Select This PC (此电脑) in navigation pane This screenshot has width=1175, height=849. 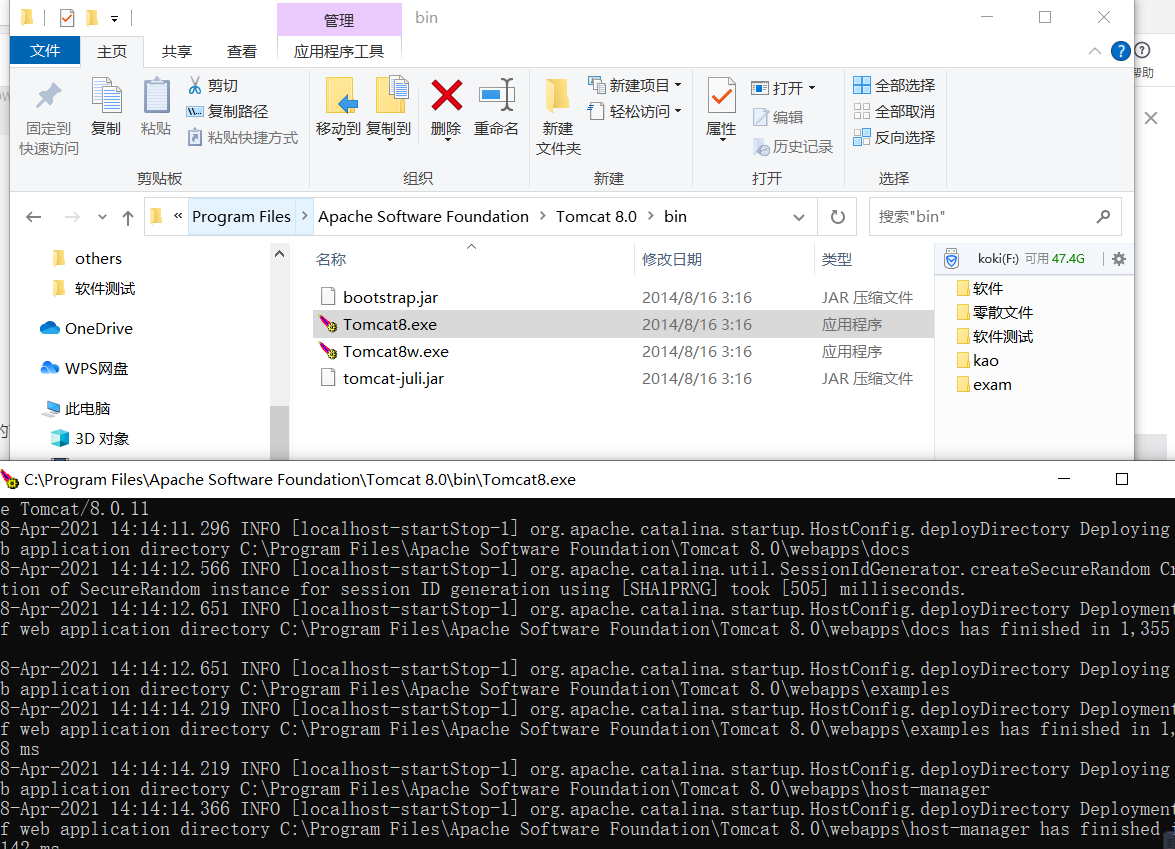click(x=76, y=408)
